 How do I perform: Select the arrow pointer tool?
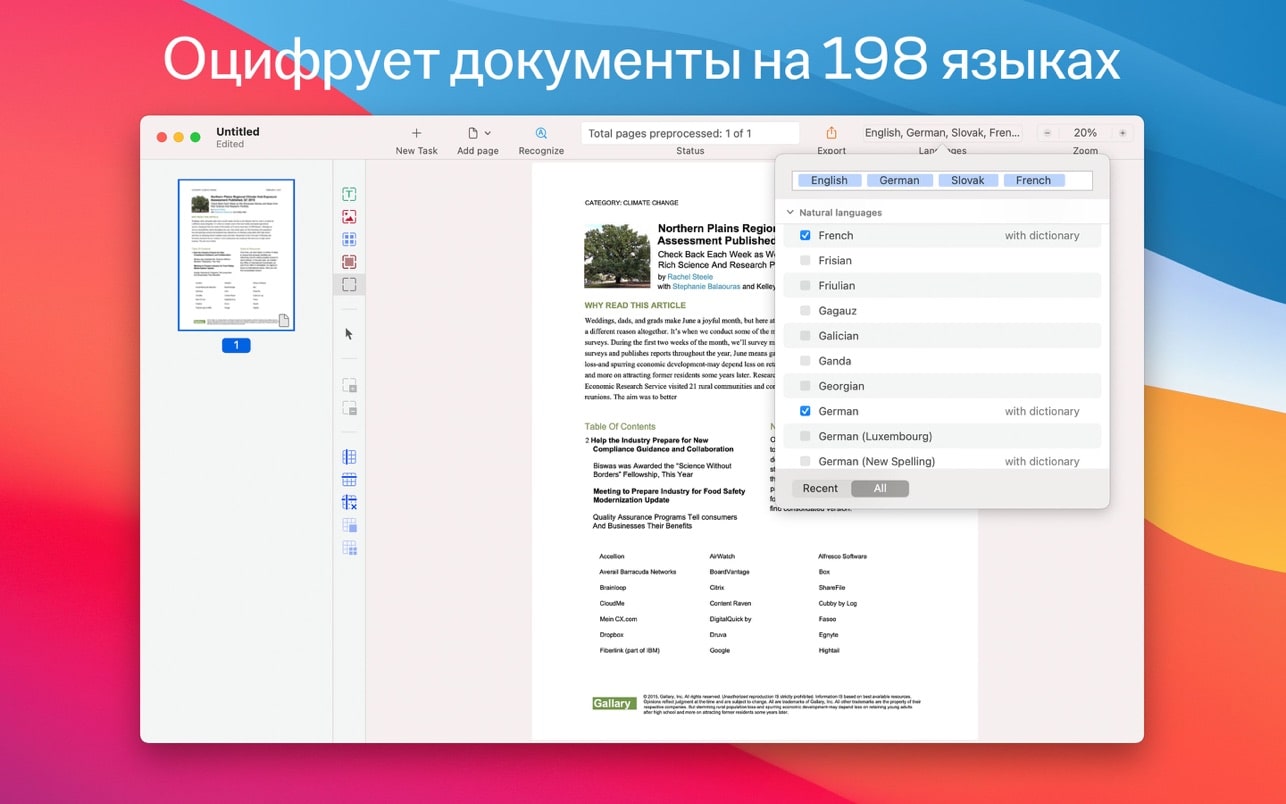(349, 333)
